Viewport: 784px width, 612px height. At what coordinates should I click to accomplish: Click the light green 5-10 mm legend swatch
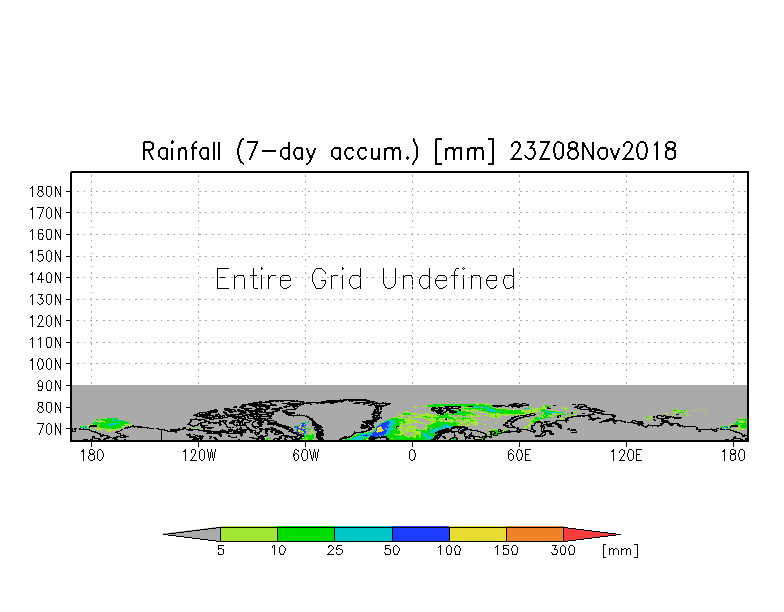click(x=249, y=534)
